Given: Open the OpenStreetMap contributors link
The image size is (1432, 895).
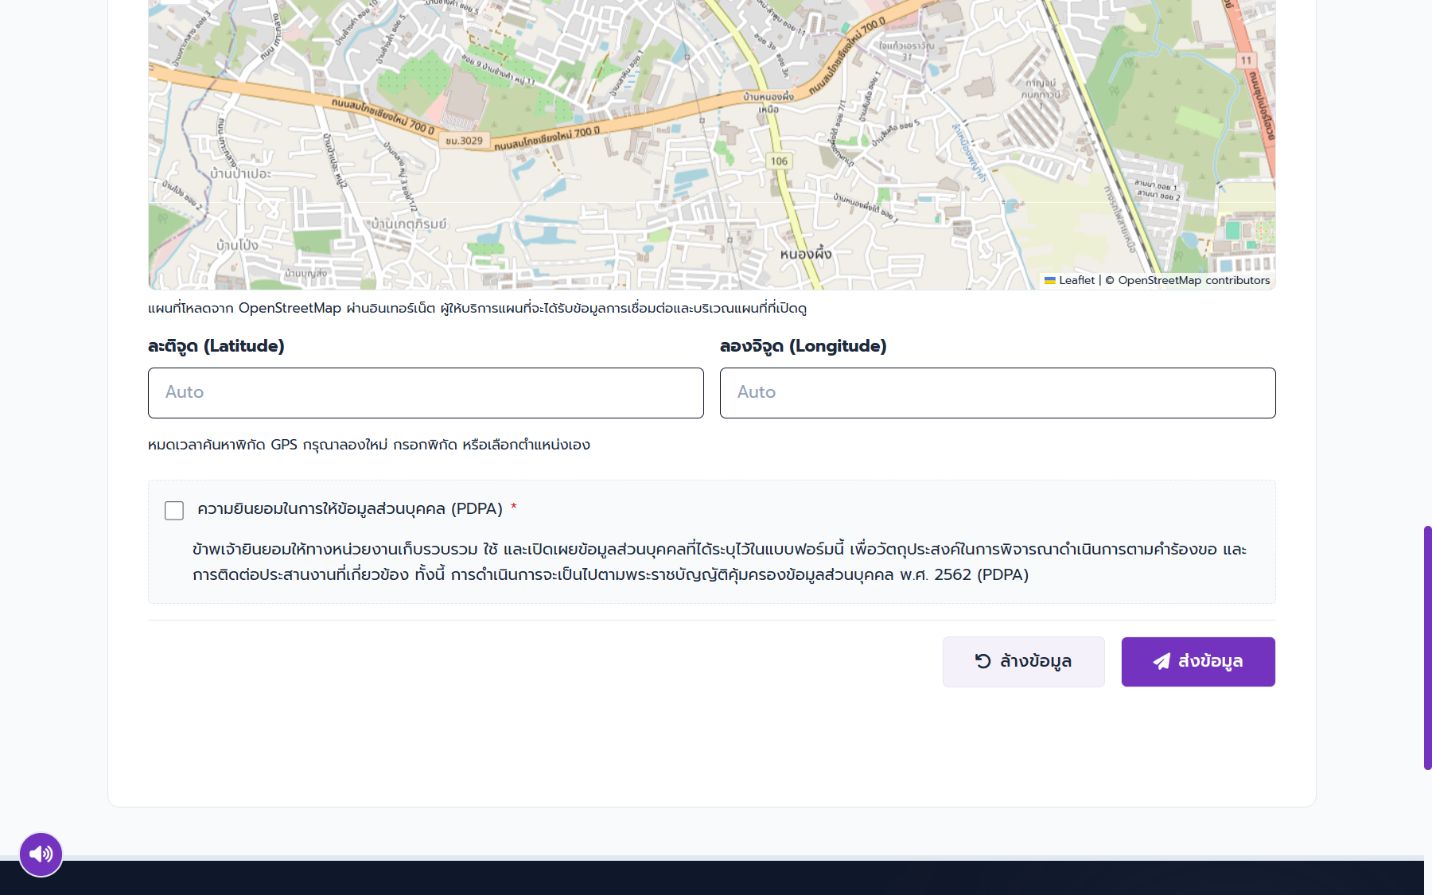Looking at the screenshot, I should coord(1194,280).
